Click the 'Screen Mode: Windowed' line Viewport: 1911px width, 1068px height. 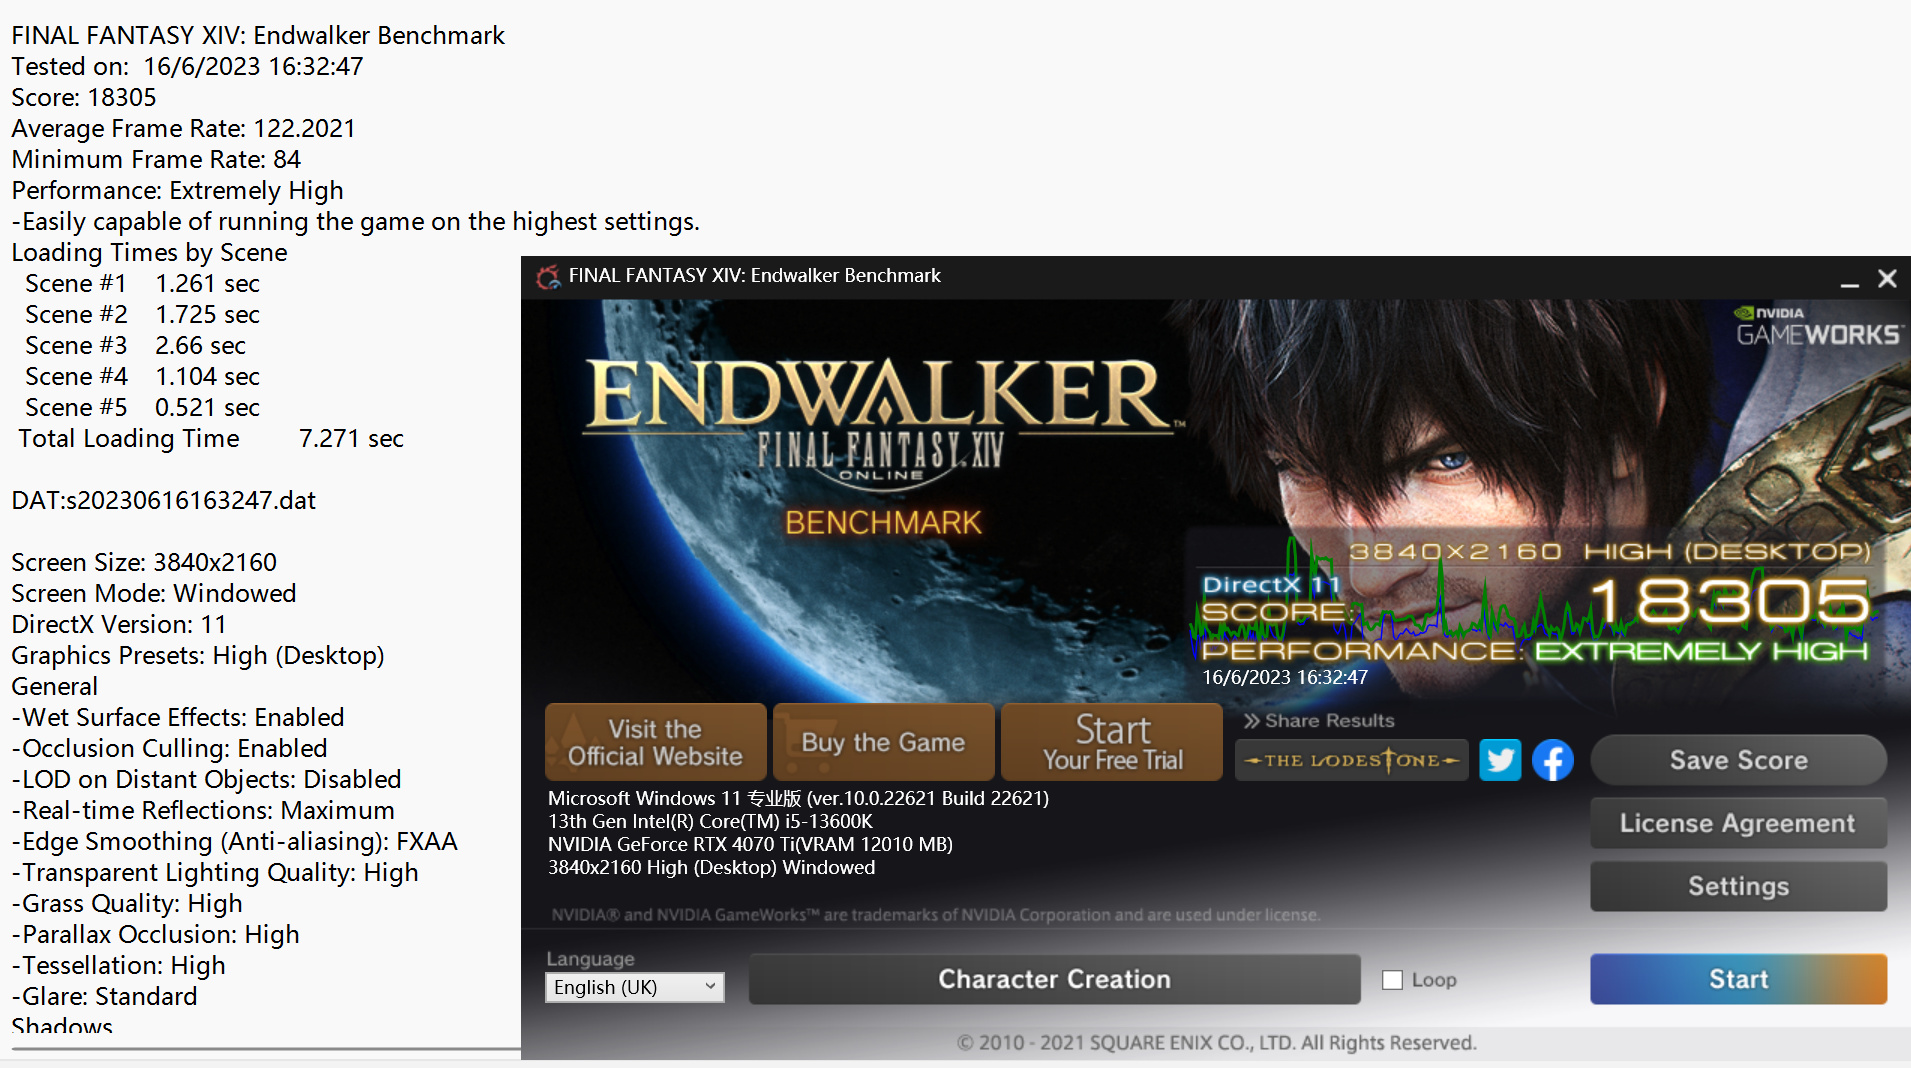154,594
